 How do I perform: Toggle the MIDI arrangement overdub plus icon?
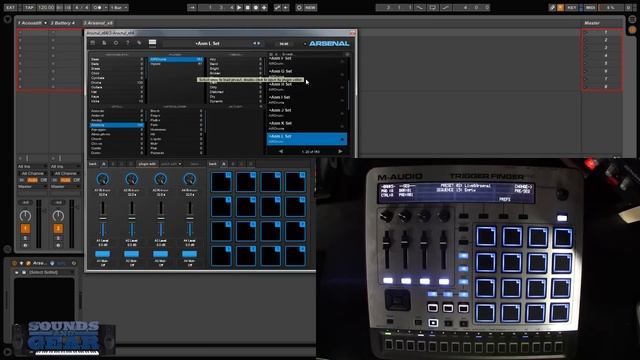264,7
